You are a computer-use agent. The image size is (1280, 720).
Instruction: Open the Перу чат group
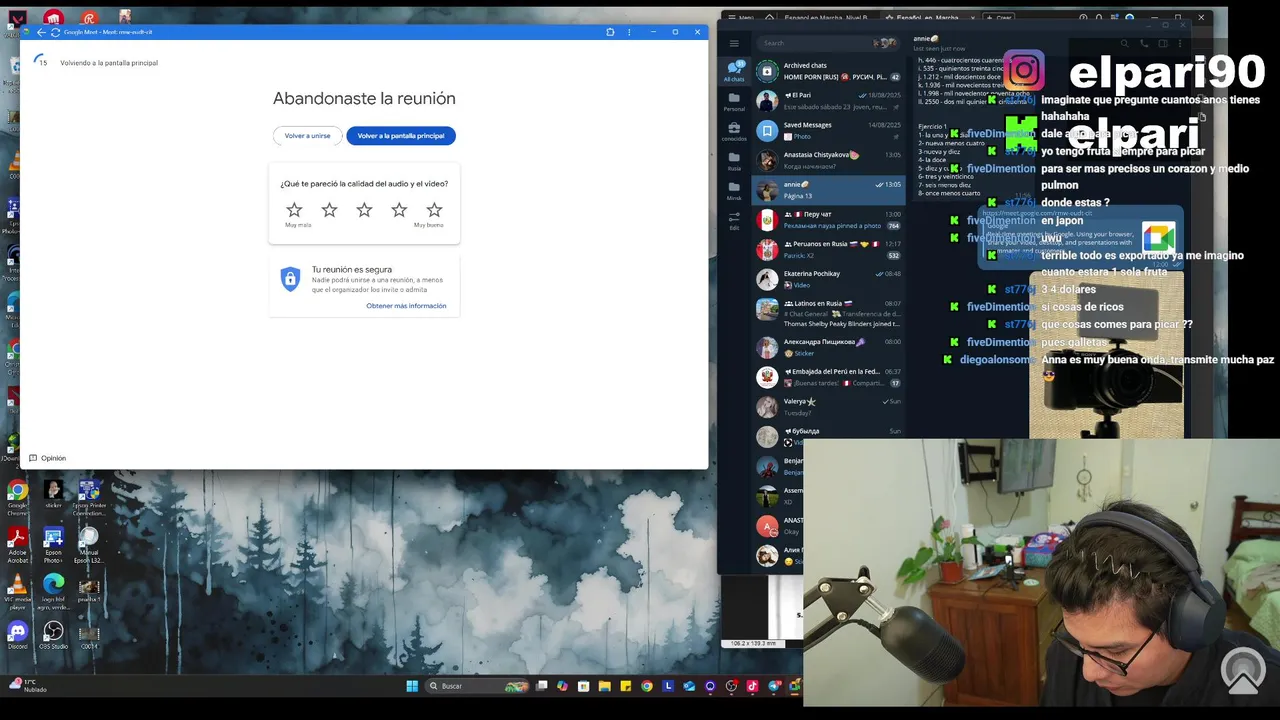point(828,220)
